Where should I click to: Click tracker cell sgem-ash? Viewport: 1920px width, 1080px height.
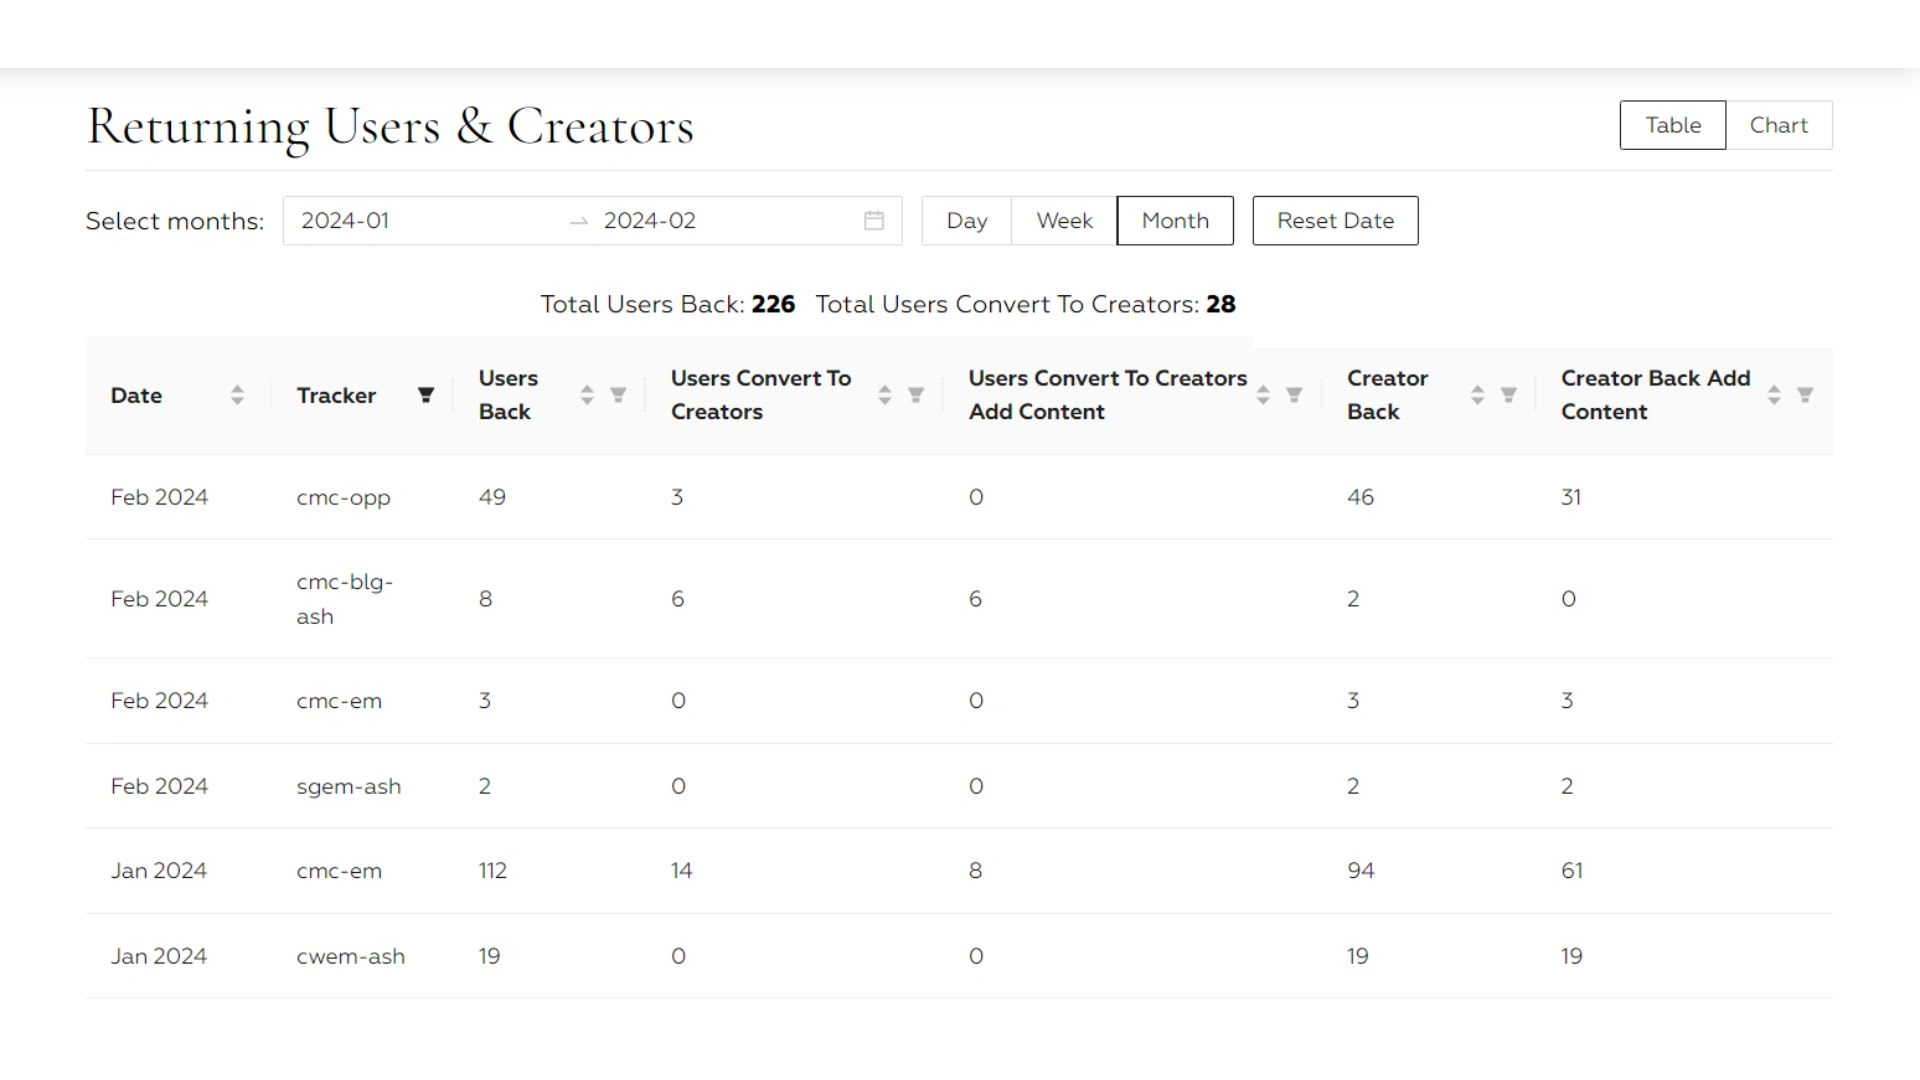click(348, 787)
